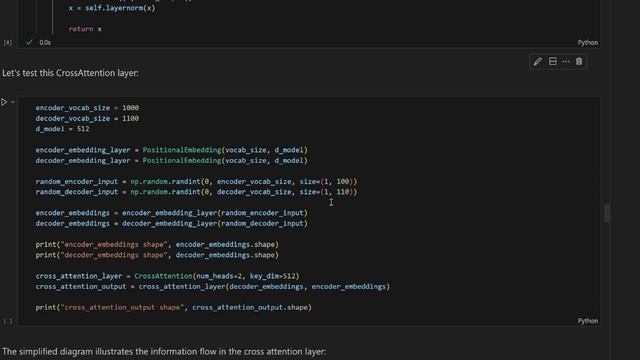Click the empty execution count brackets of test cell
640x360 pixels.
[x=8, y=322]
